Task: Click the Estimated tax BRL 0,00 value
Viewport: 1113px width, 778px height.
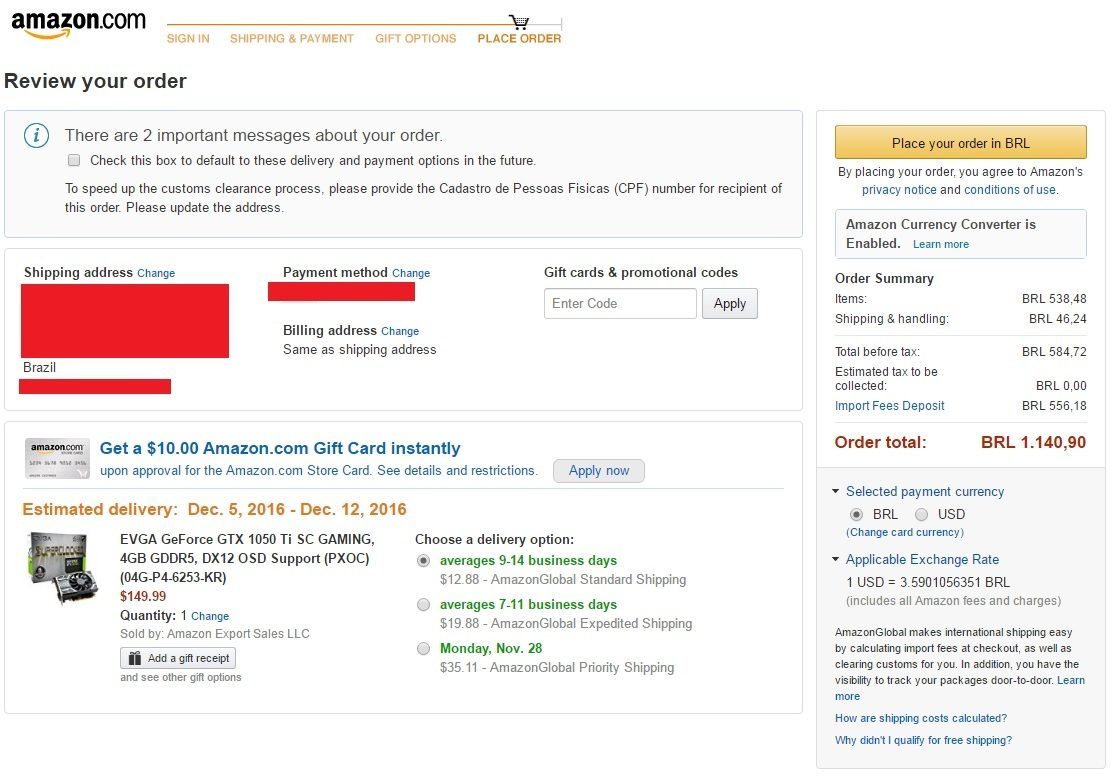Action: tap(1060, 385)
